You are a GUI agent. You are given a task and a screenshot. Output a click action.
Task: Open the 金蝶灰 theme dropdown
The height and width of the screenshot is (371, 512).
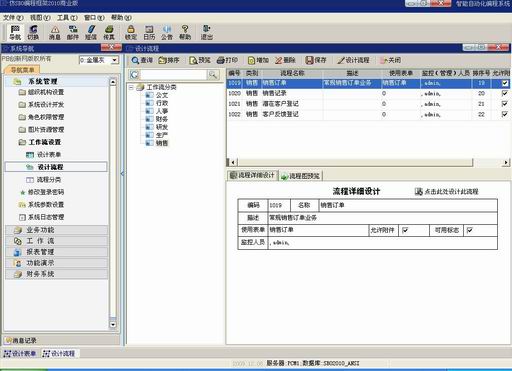pos(115,60)
